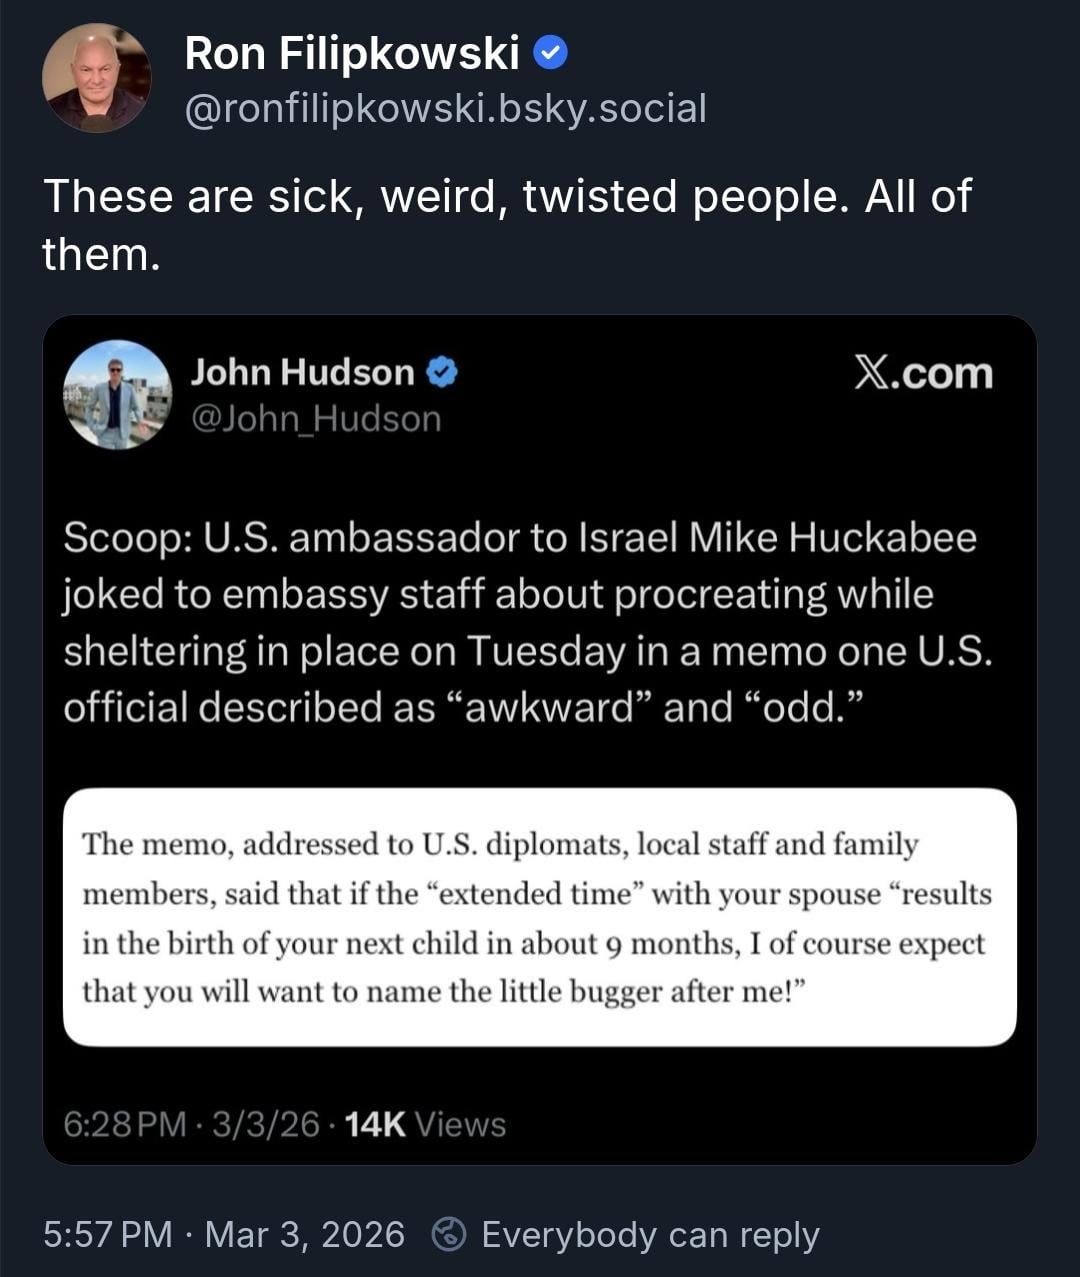Click the 5:57 PM post time
The width and height of the screenshot is (1080, 1277).
[107, 1235]
